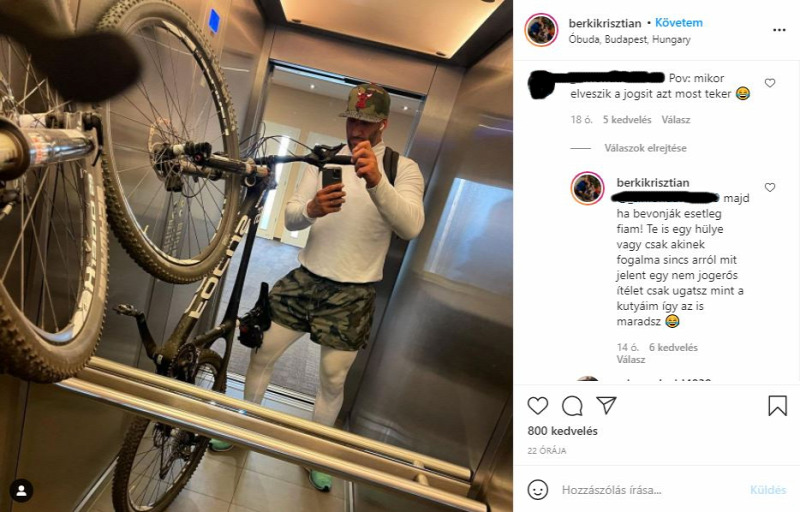This screenshot has width=800, height=512.
Task: Like berkikrisztian's reply comment heart
Action: (770, 187)
